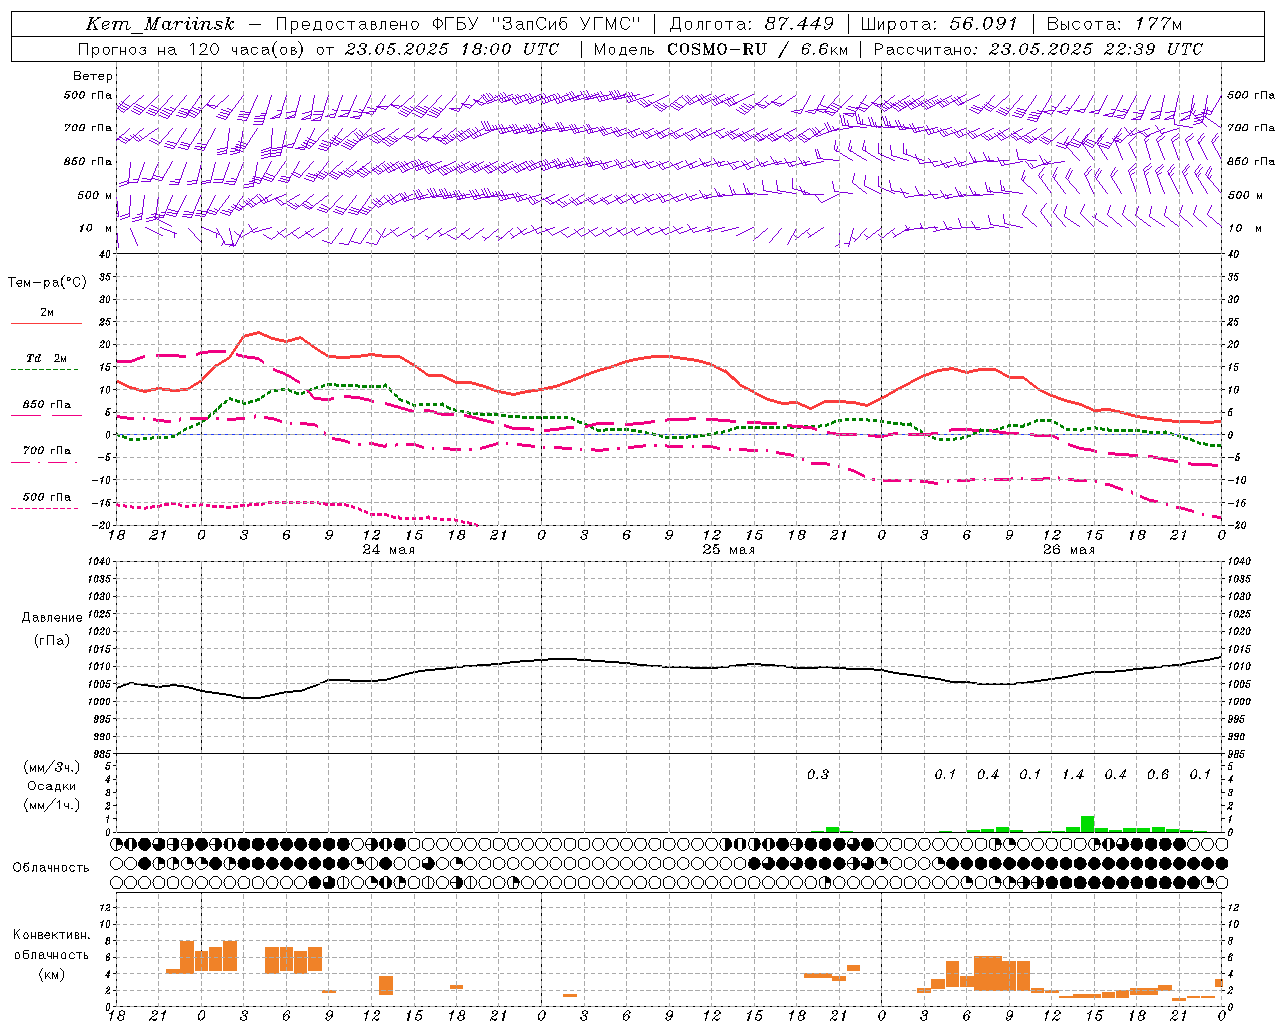The width and height of the screenshot is (1280, 1024).
Task: Click the Облачность cloud cover label
Action: pyautogui.click(x=51, y=867)
